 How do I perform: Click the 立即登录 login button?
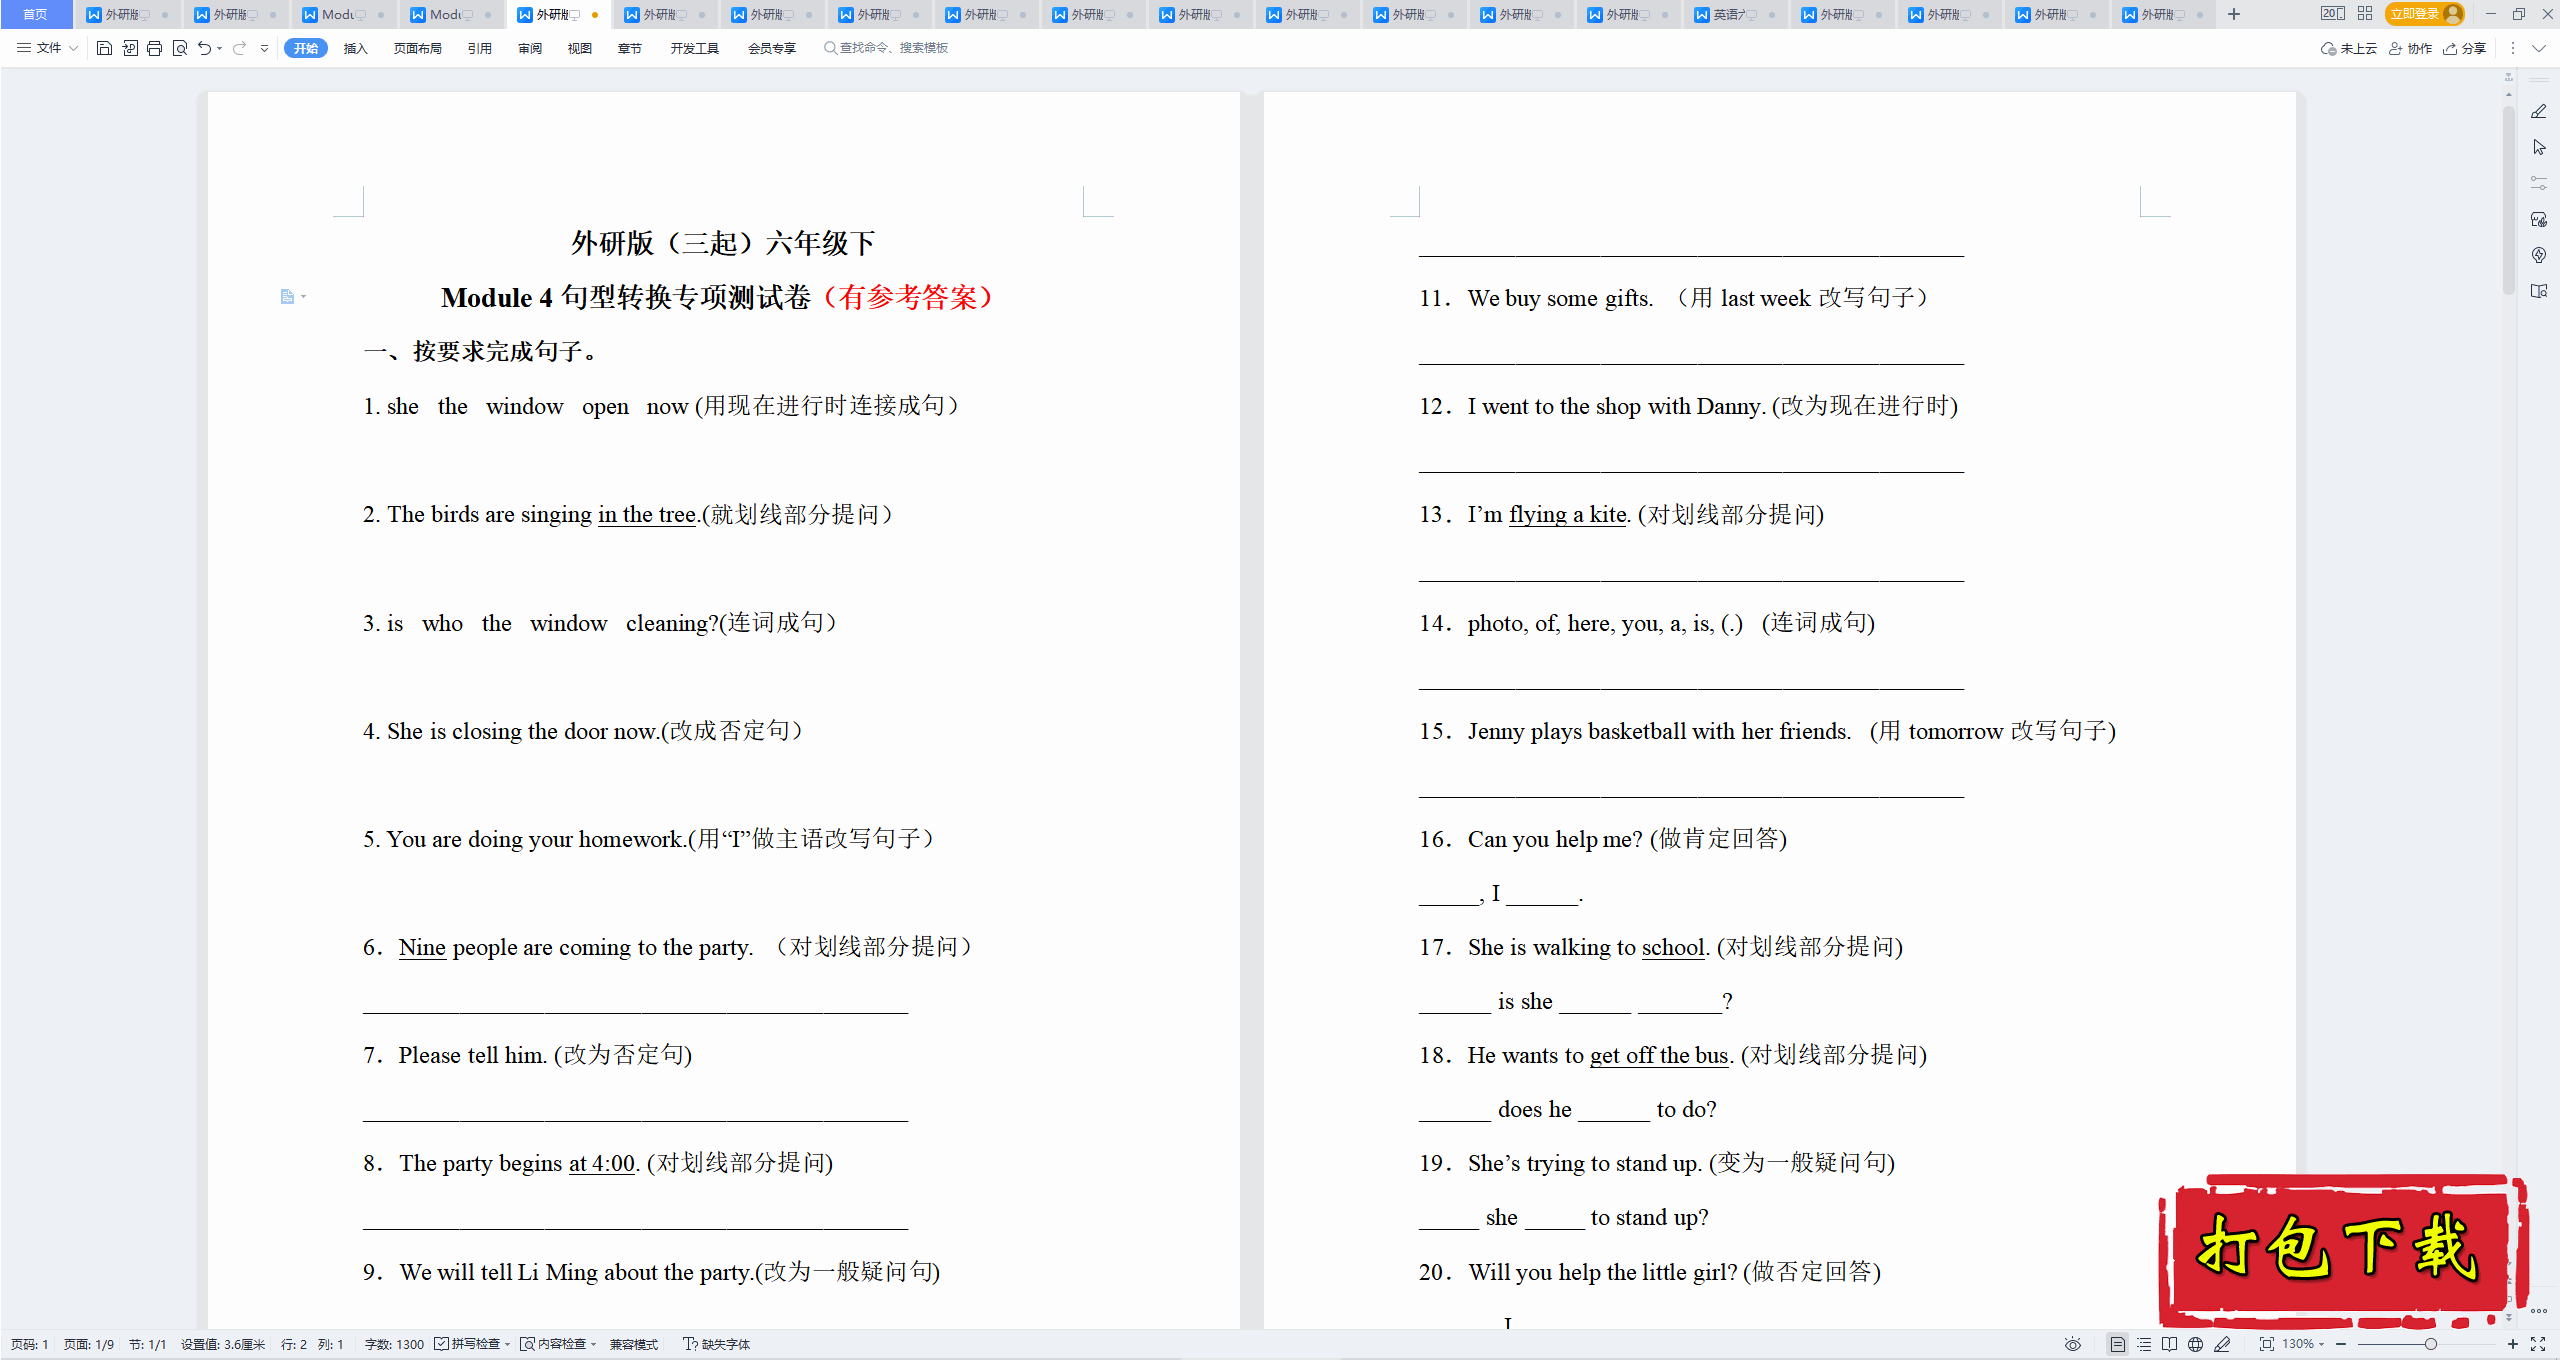tap(2424, 14)
